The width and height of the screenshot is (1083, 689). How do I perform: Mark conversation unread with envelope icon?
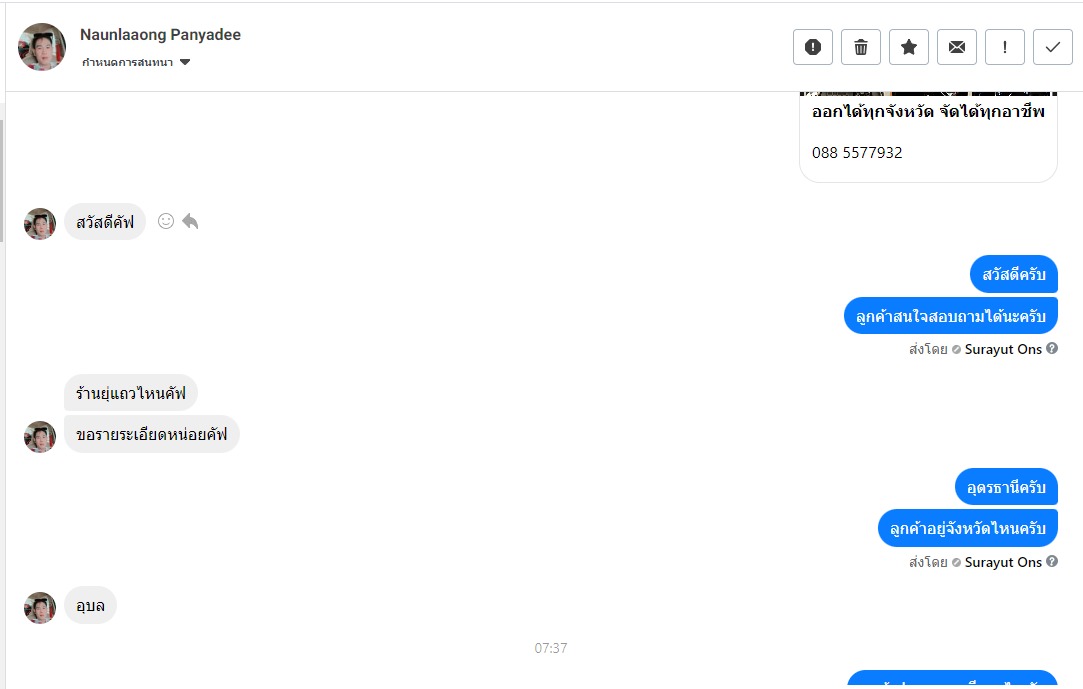(x=957, y=47)
